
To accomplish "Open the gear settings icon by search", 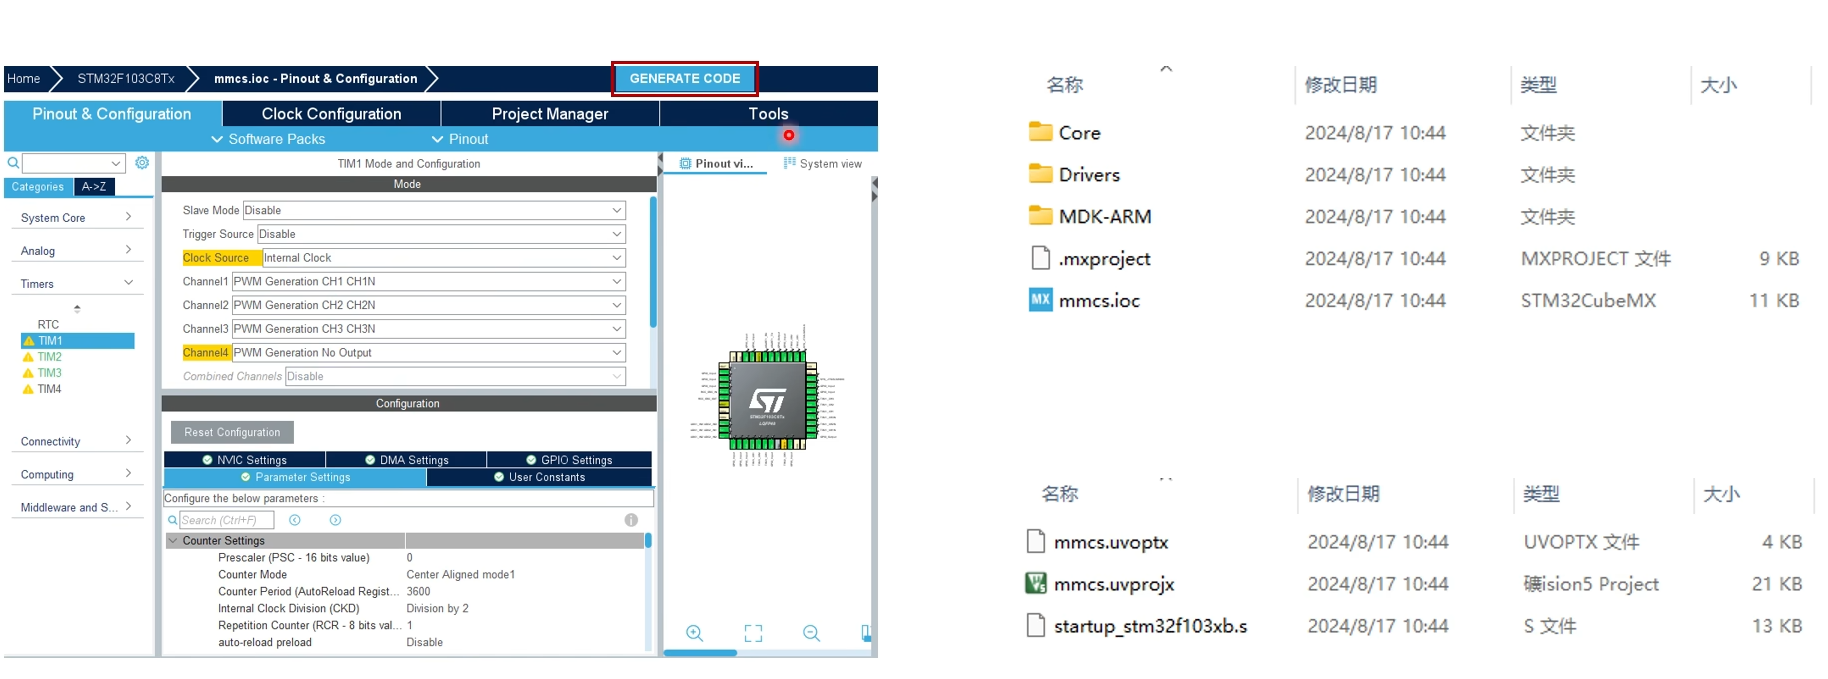I will coord(142,163).
